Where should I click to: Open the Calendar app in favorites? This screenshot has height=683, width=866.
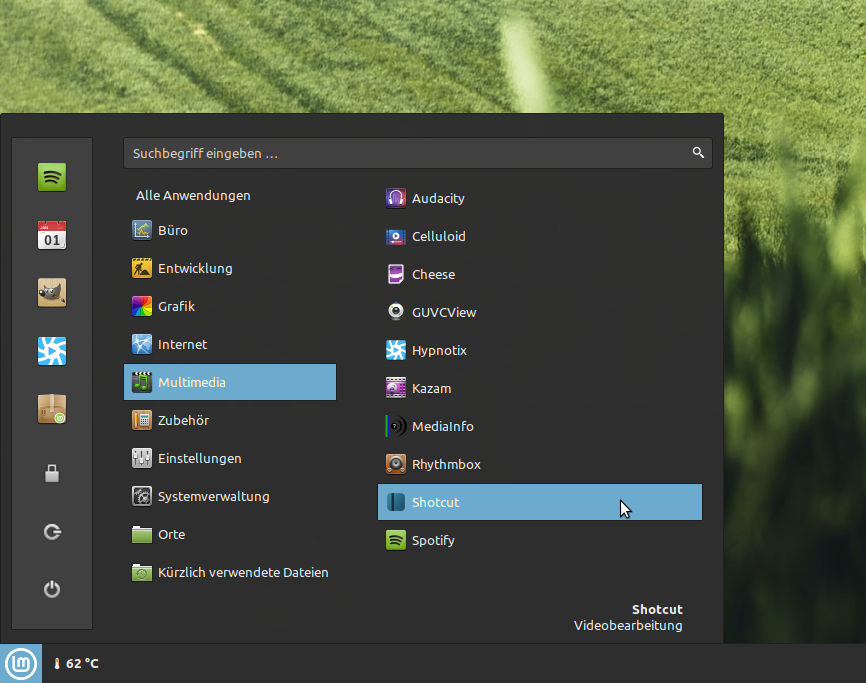click(x=52, y=235)
